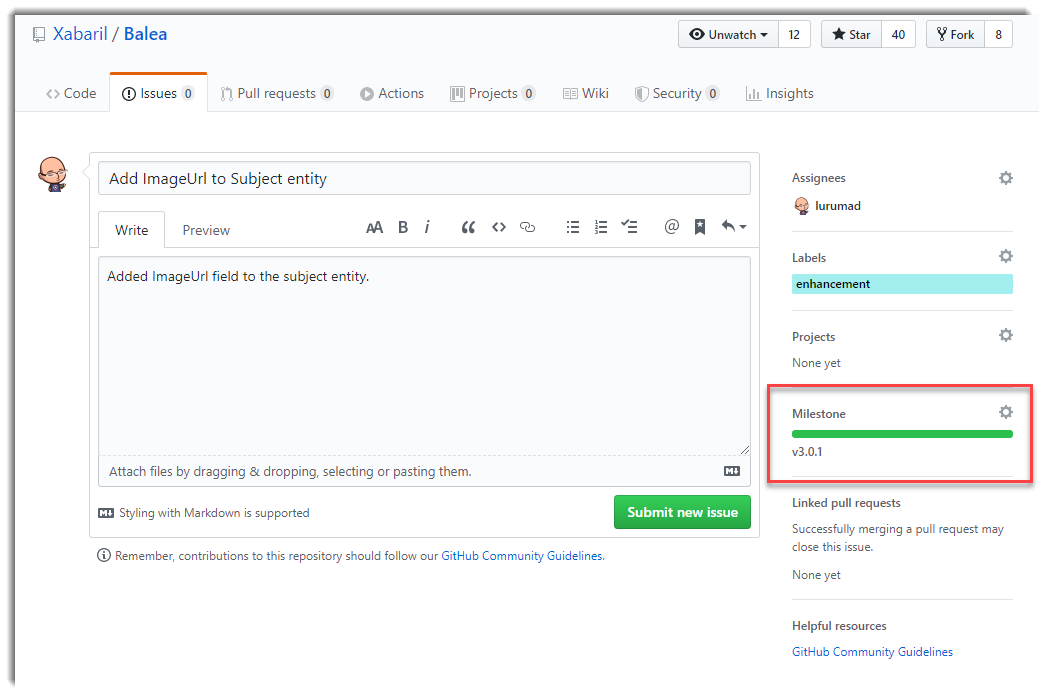Apply italic formatting with the i icon

click(x=427, y=227)
